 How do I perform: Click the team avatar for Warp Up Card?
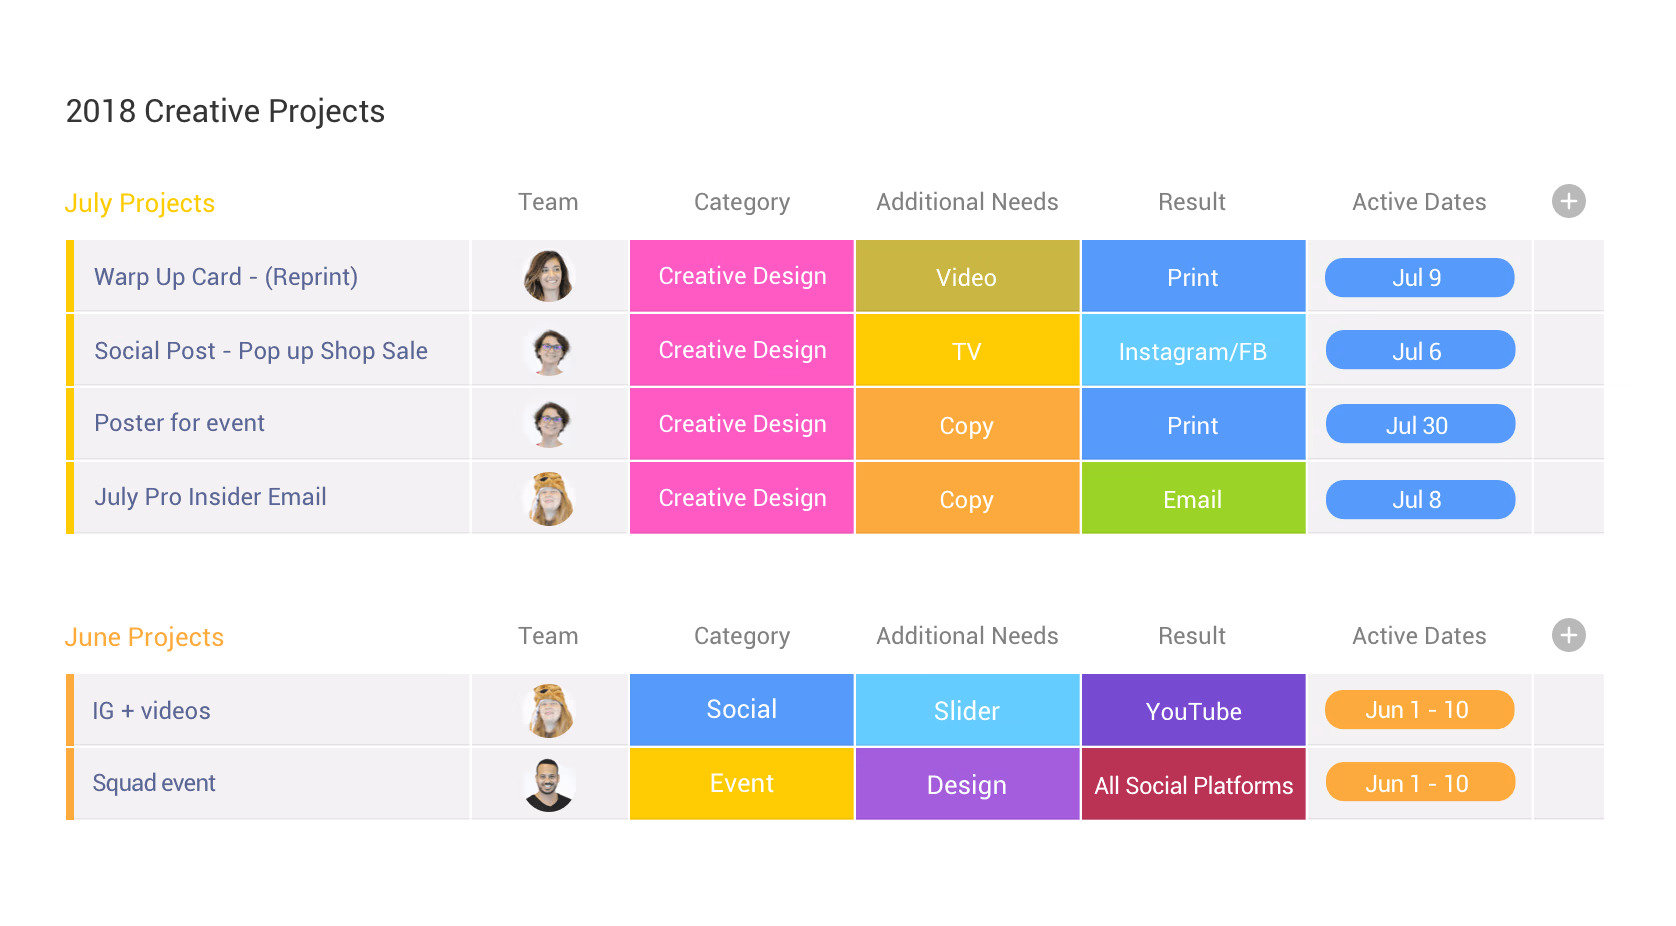(549, 277)
